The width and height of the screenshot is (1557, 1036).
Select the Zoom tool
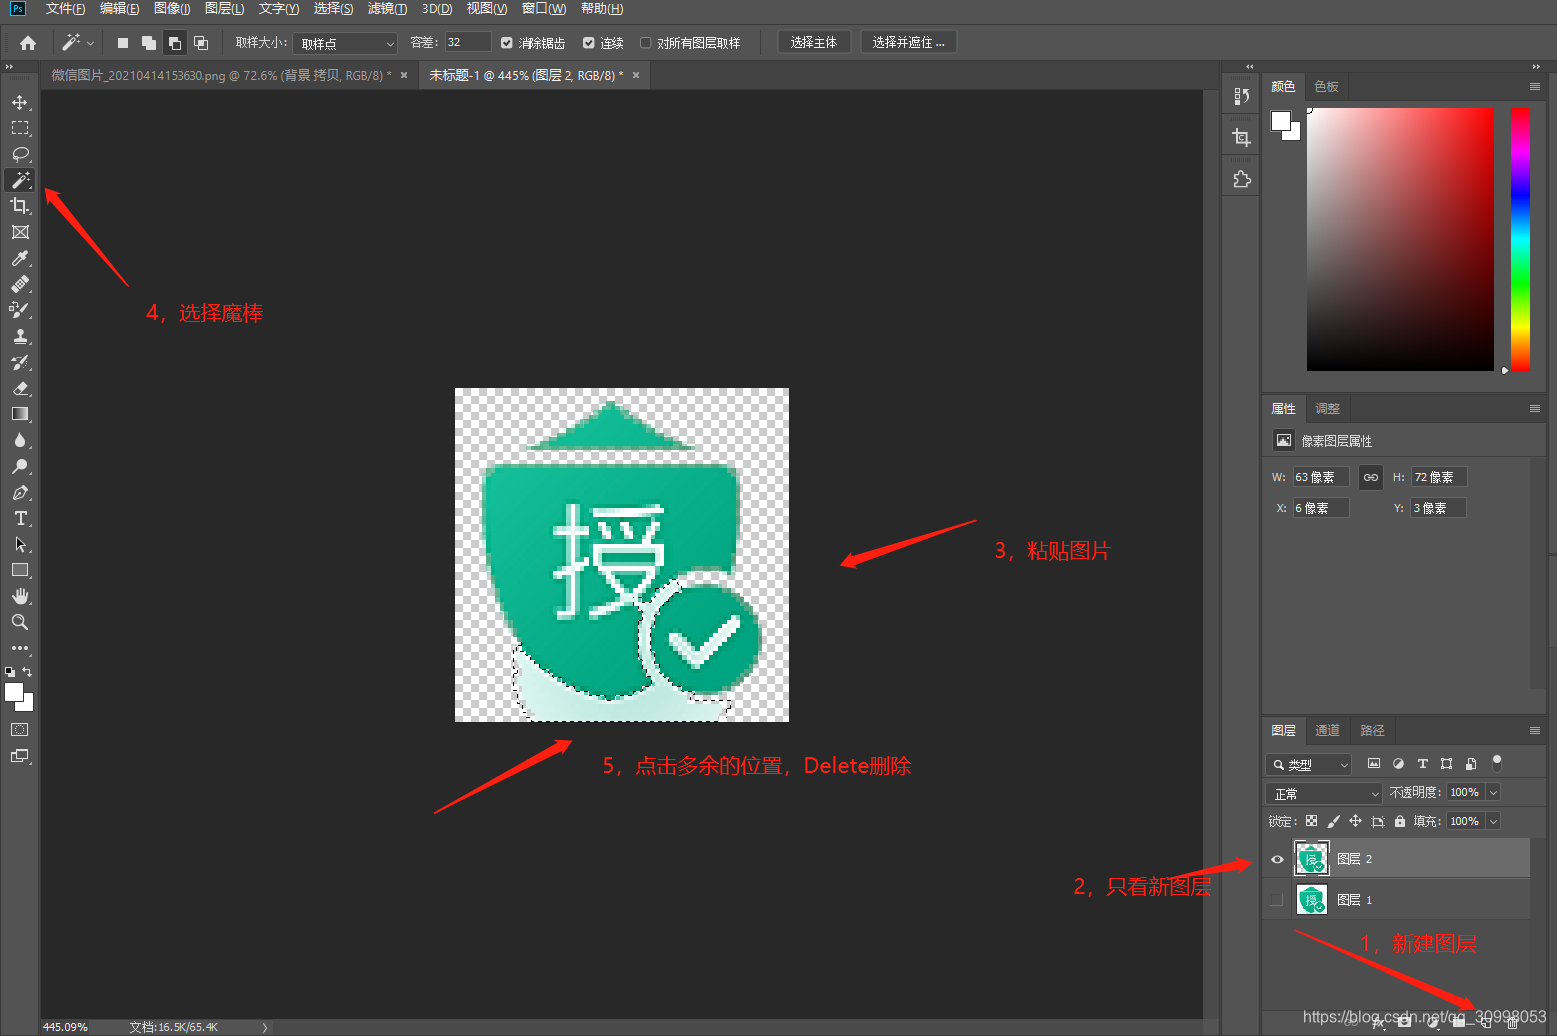20,622
